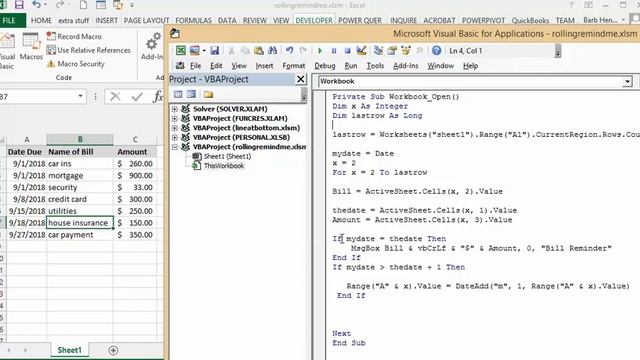
Task: Click Use Relative References in ribbon
Action: click(x=89, y=50)
